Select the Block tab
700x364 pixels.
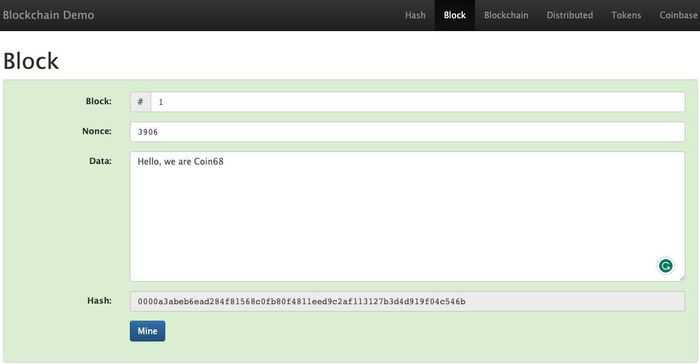click(454, 15)
